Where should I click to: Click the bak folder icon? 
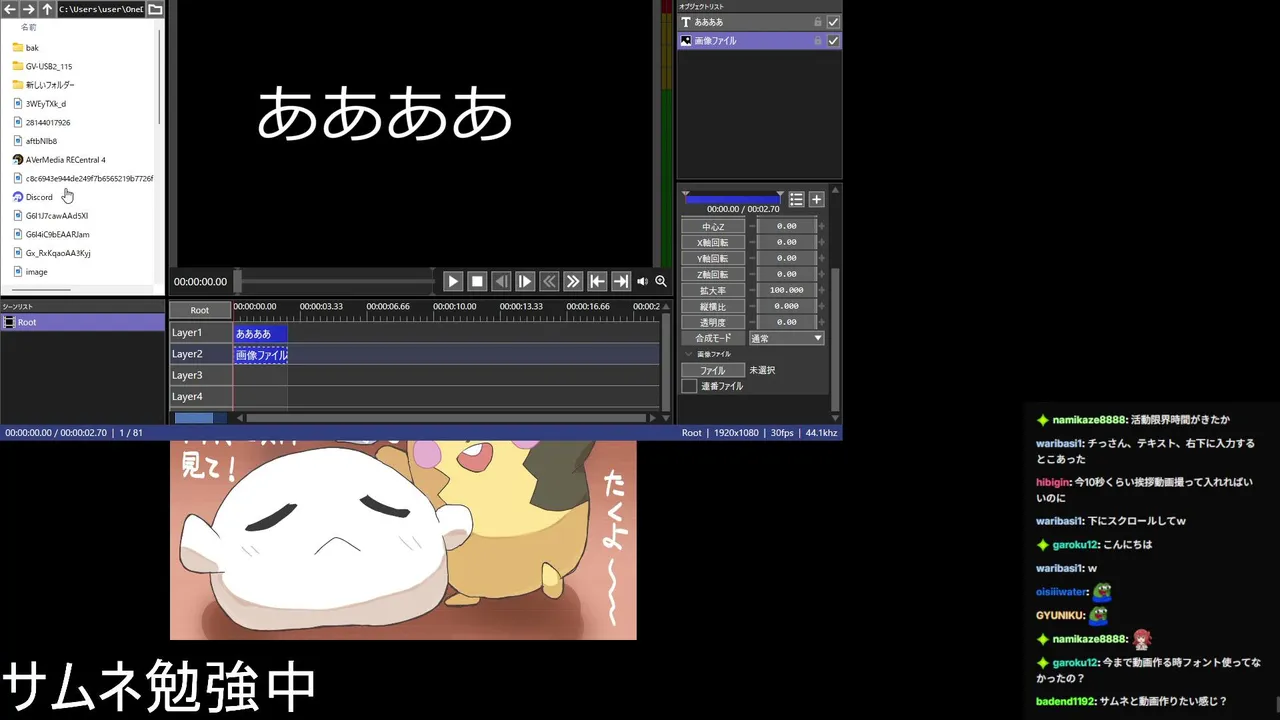18,48
